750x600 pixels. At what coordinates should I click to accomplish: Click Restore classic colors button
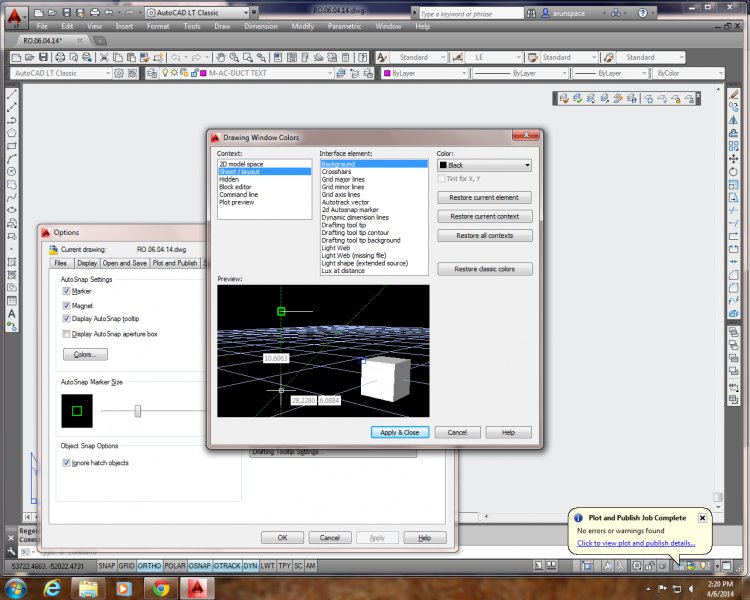coord(484,269)
